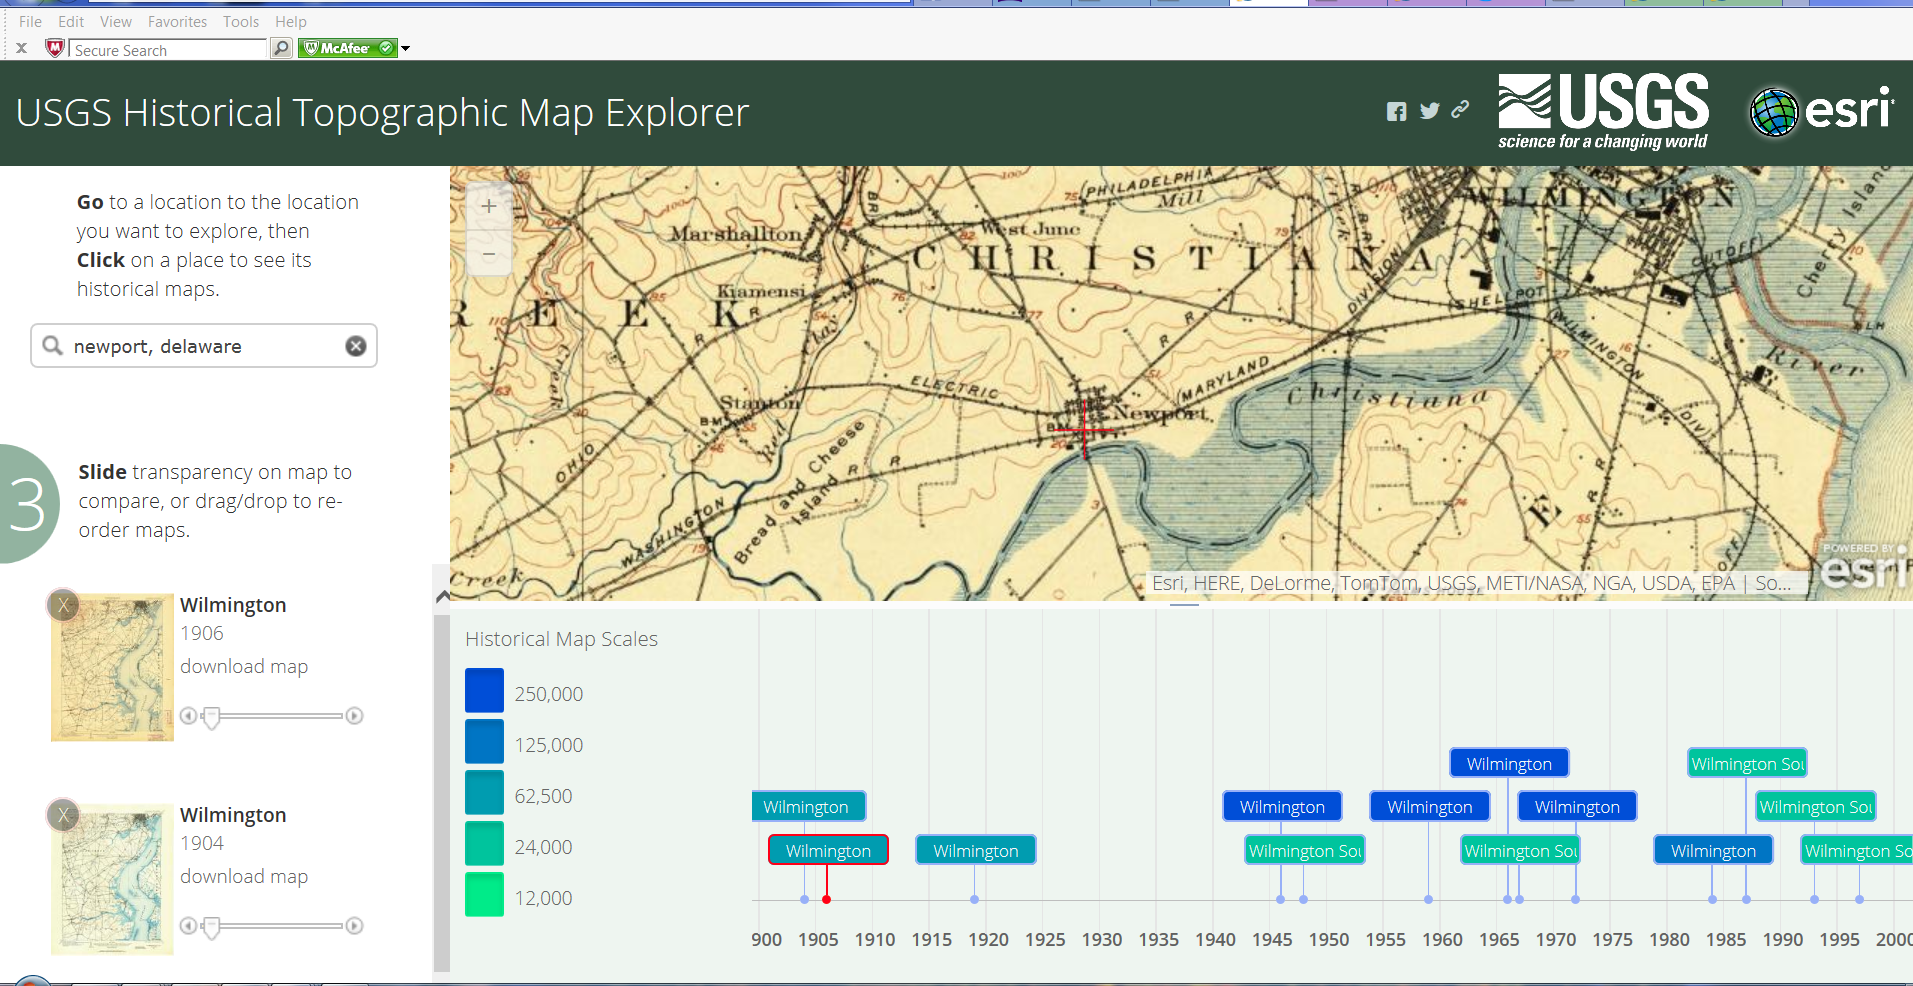Download the Wilmington 1906 map
Screen dimensions: 1913x986
pyautogui.click(x=243, y=666)
